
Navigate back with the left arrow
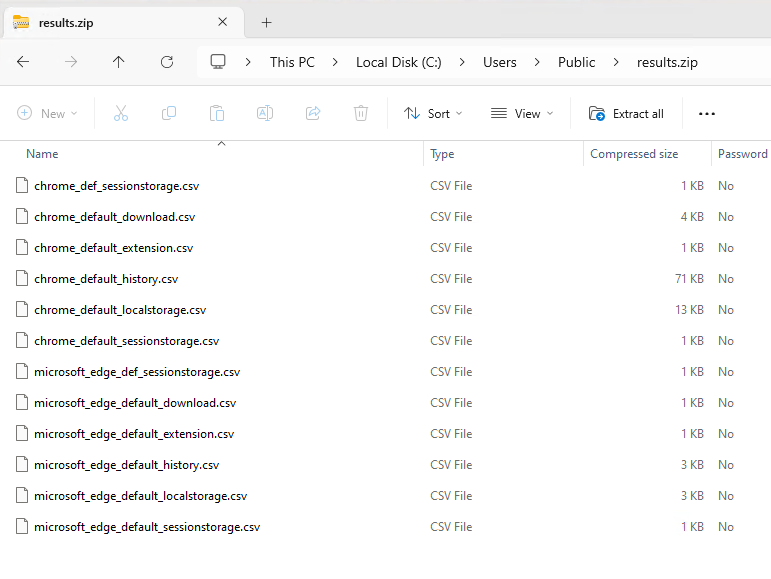coord(23,62)
